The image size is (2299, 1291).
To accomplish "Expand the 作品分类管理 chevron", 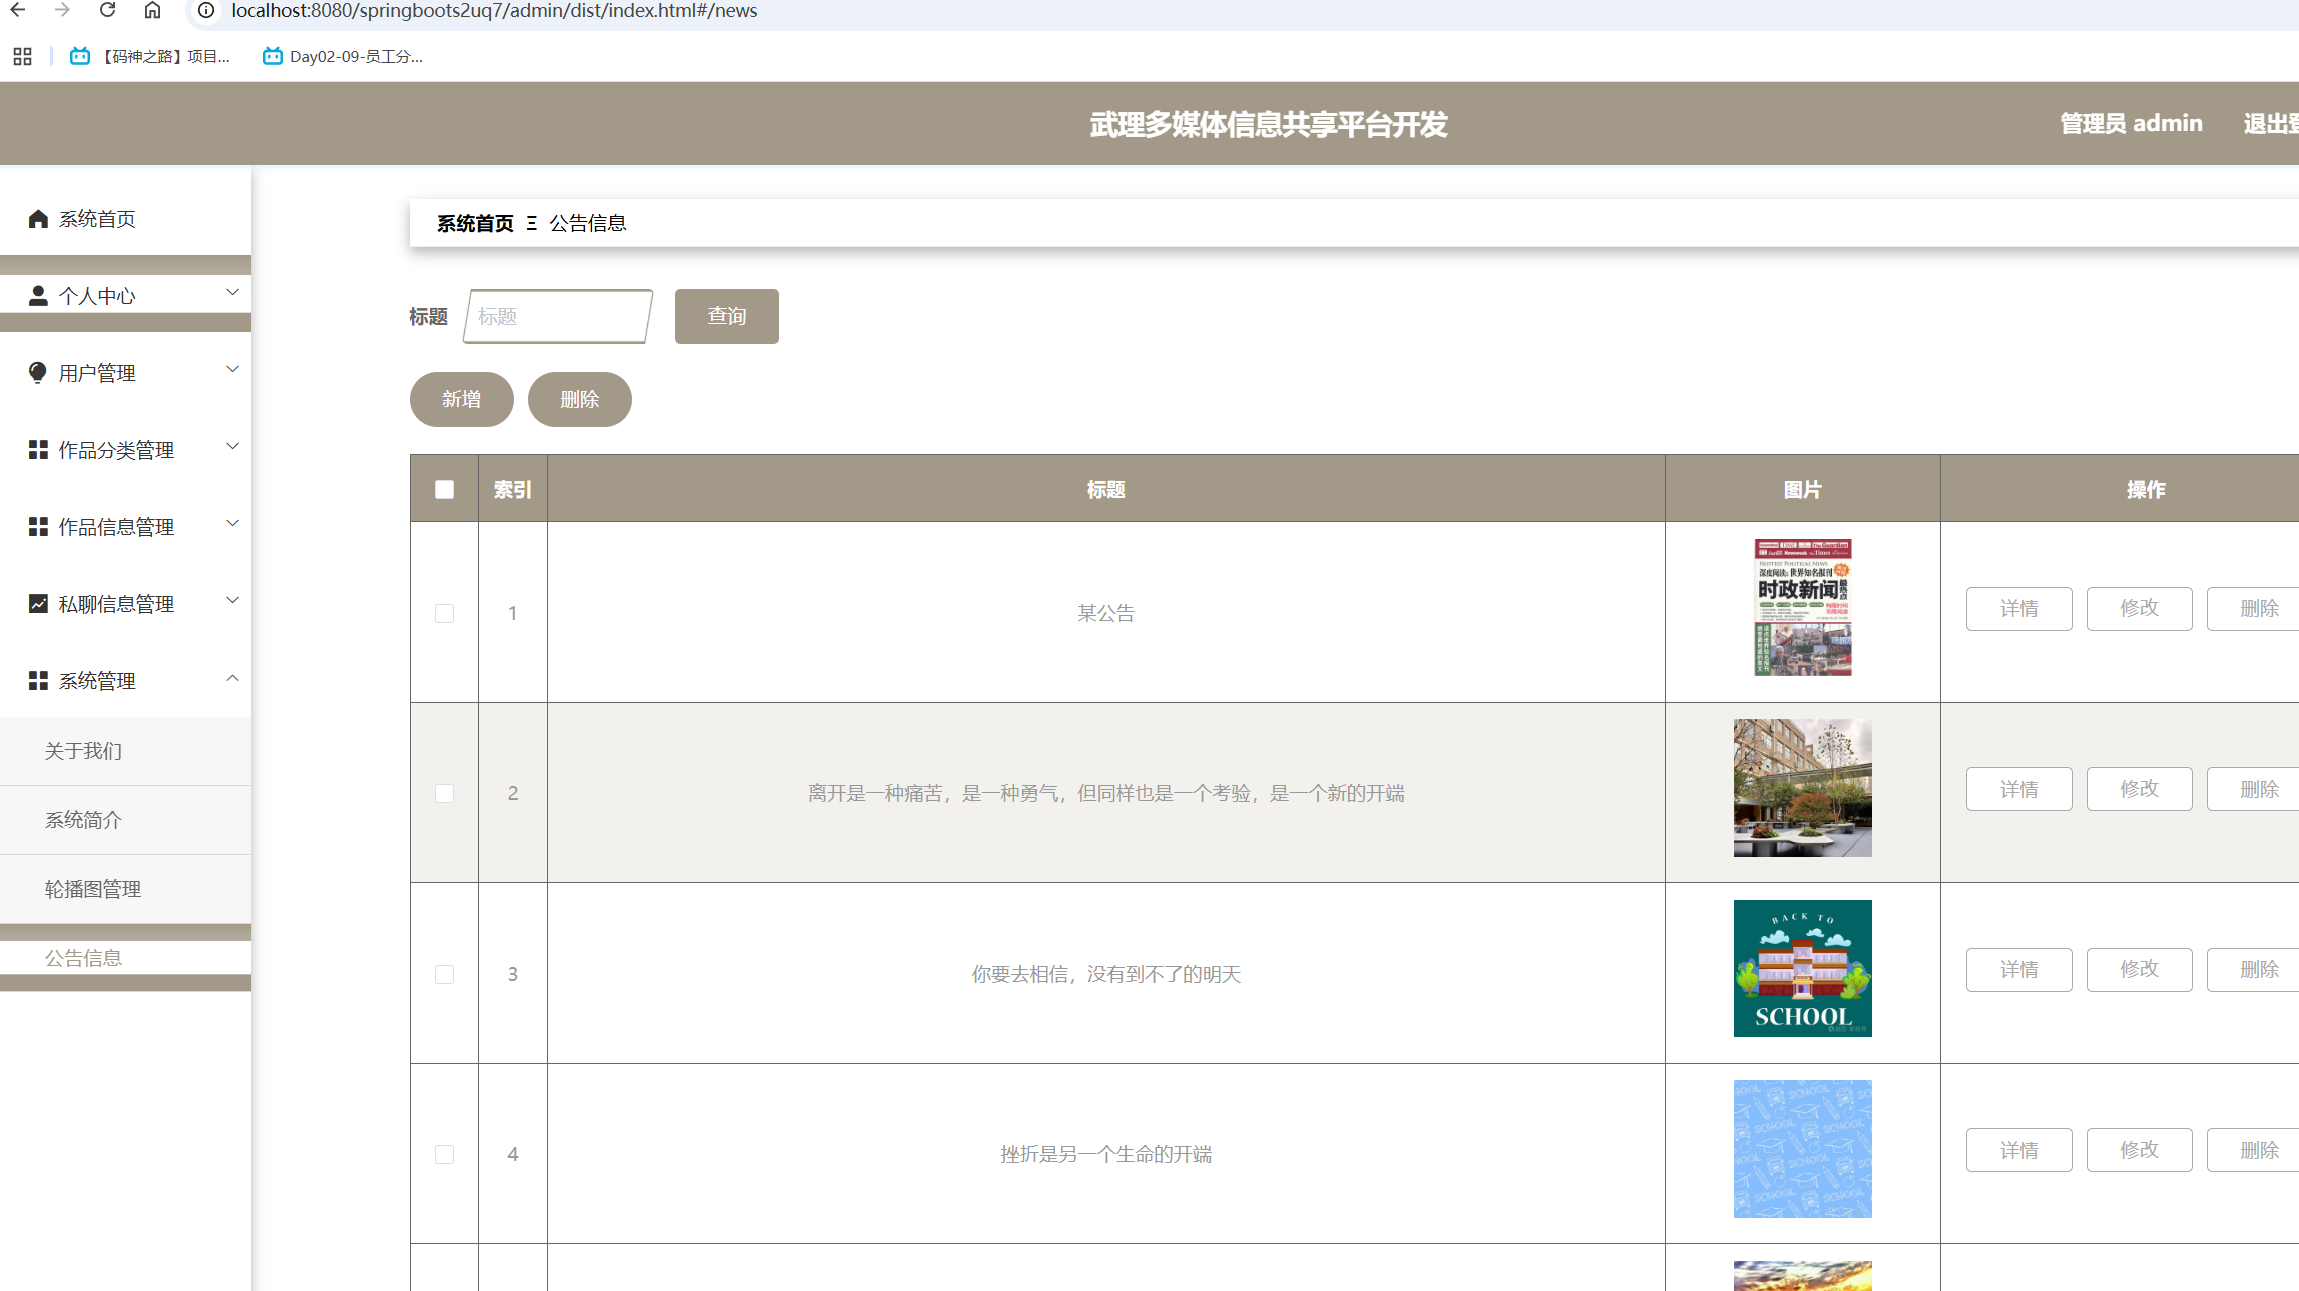I will click(232, 446).
